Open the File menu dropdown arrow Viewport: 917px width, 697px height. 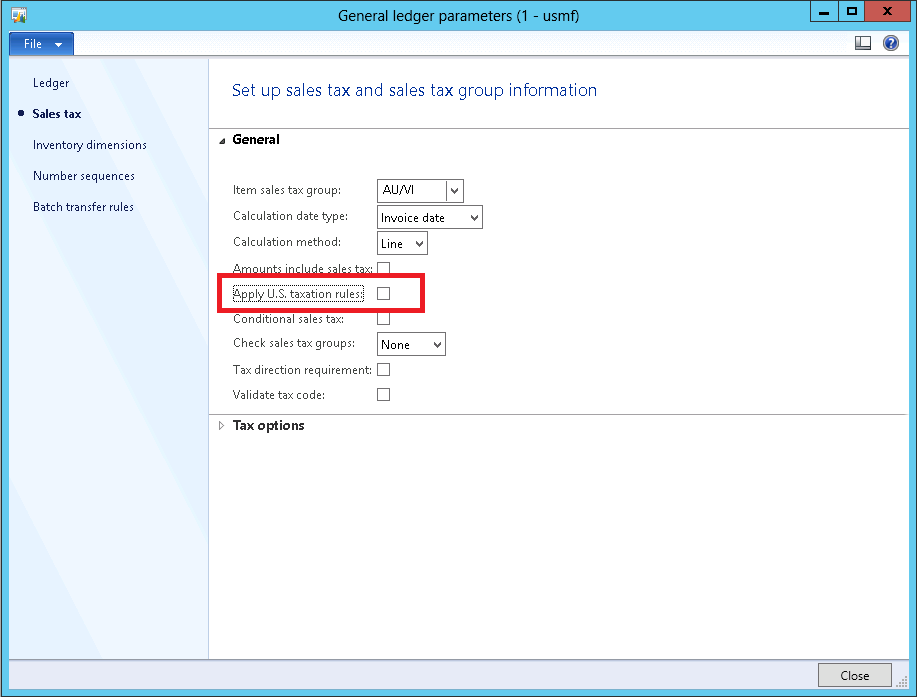(56, 43)
